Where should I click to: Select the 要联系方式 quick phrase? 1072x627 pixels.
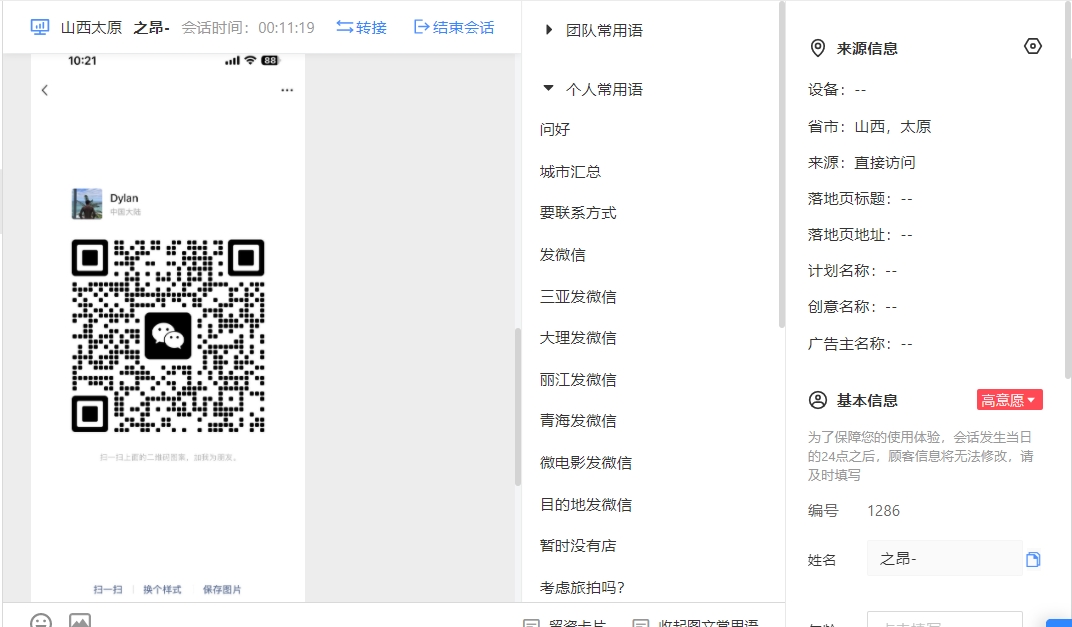tap(578, 213)
